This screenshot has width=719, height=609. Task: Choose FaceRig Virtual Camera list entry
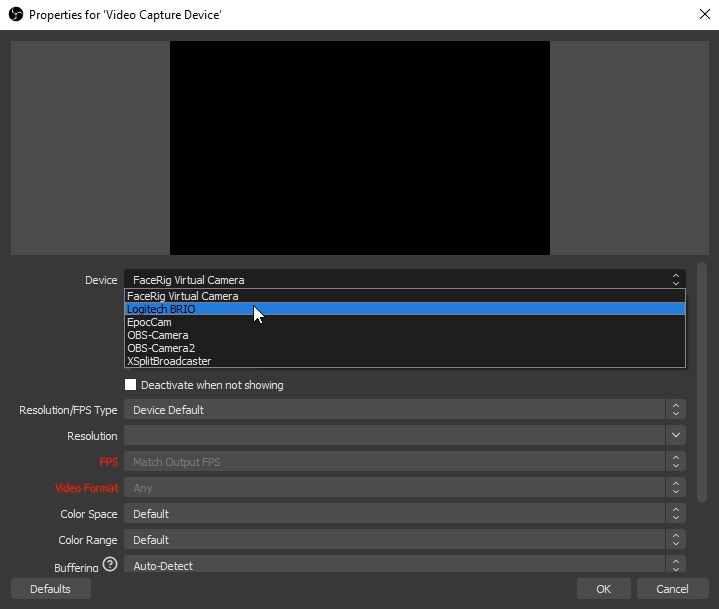tap(183, 296)
